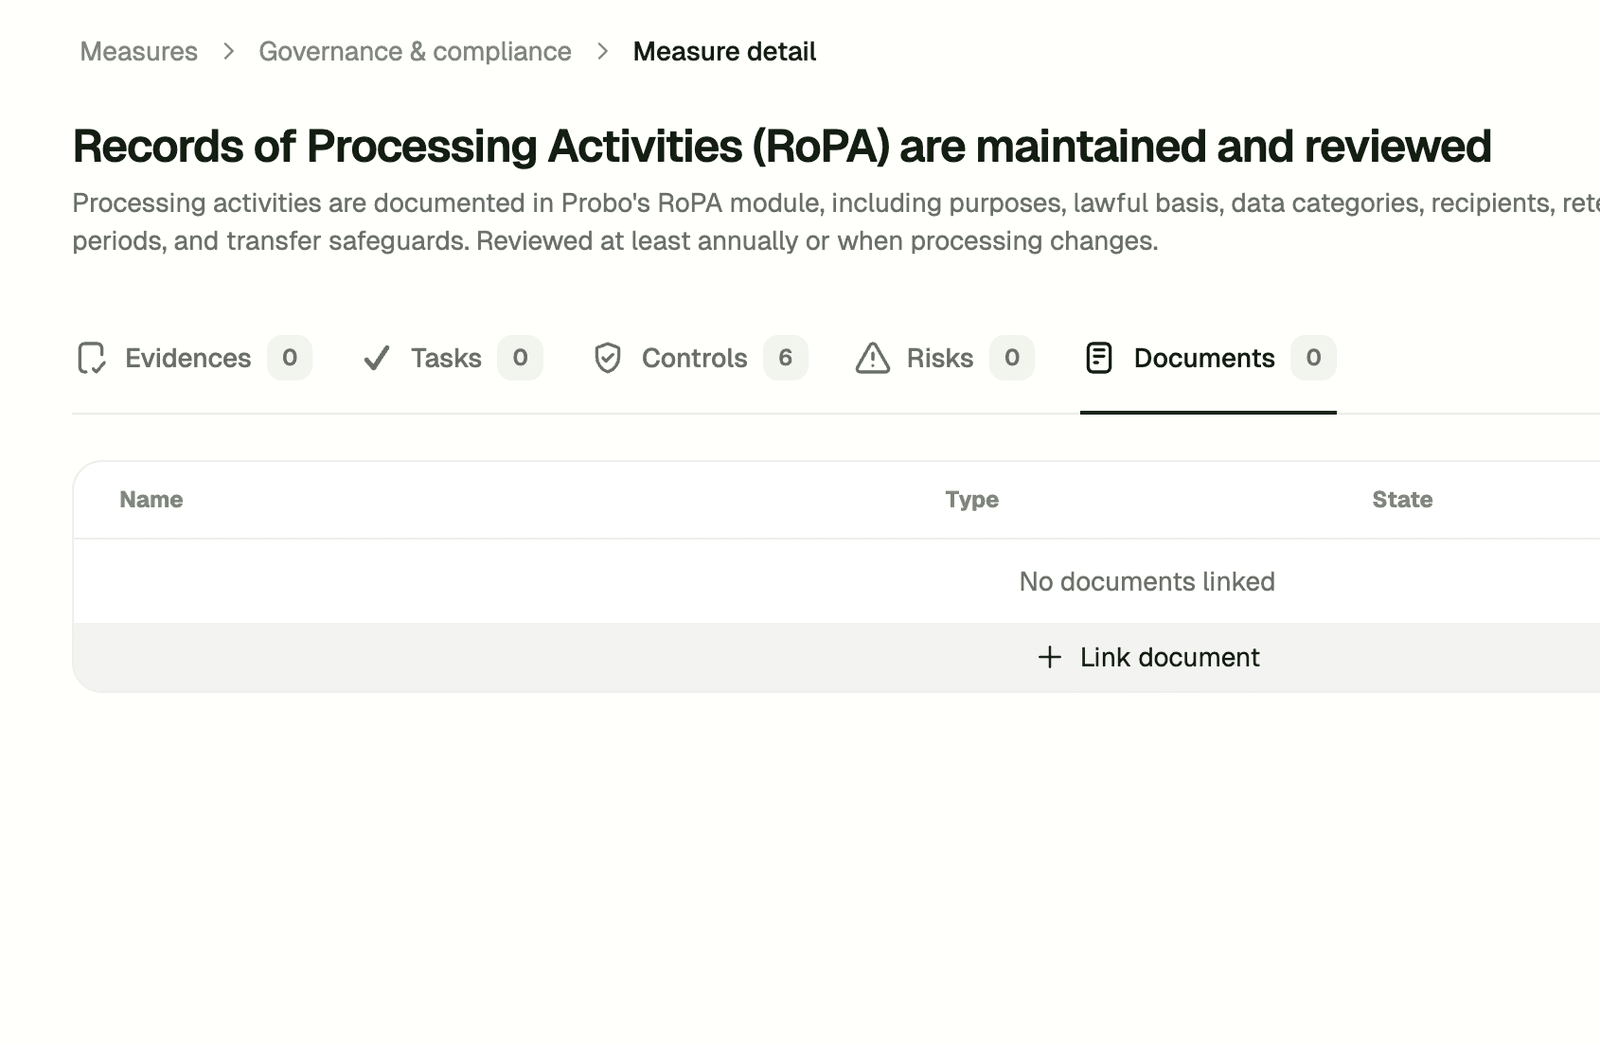Click the Name column header

pos(151,499)
